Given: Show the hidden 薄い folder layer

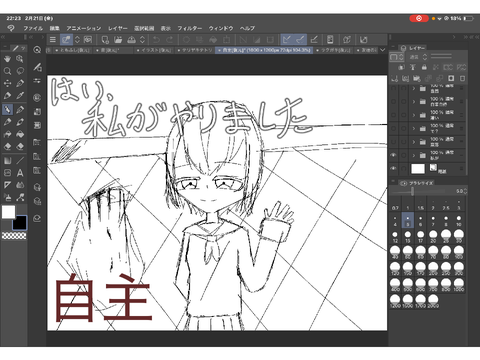Looking at the screenshot, I should click(x=393, y=115).
